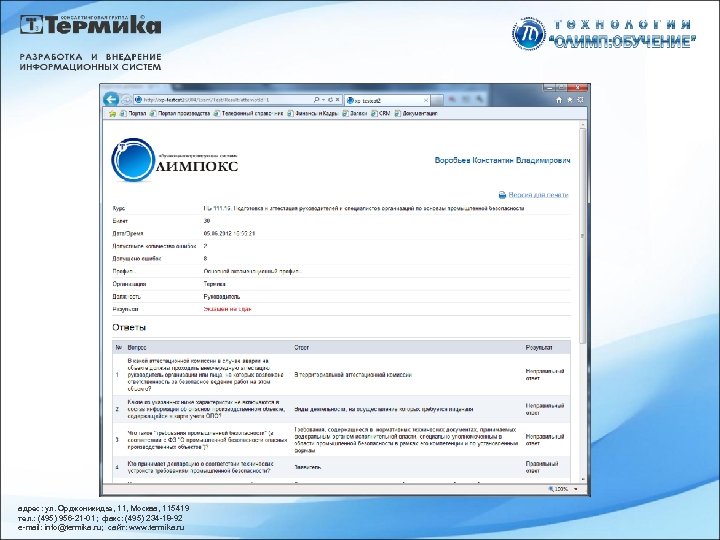Click the Олимпокс round blue logo
This screenshot has height=540, width=720.
133,160
